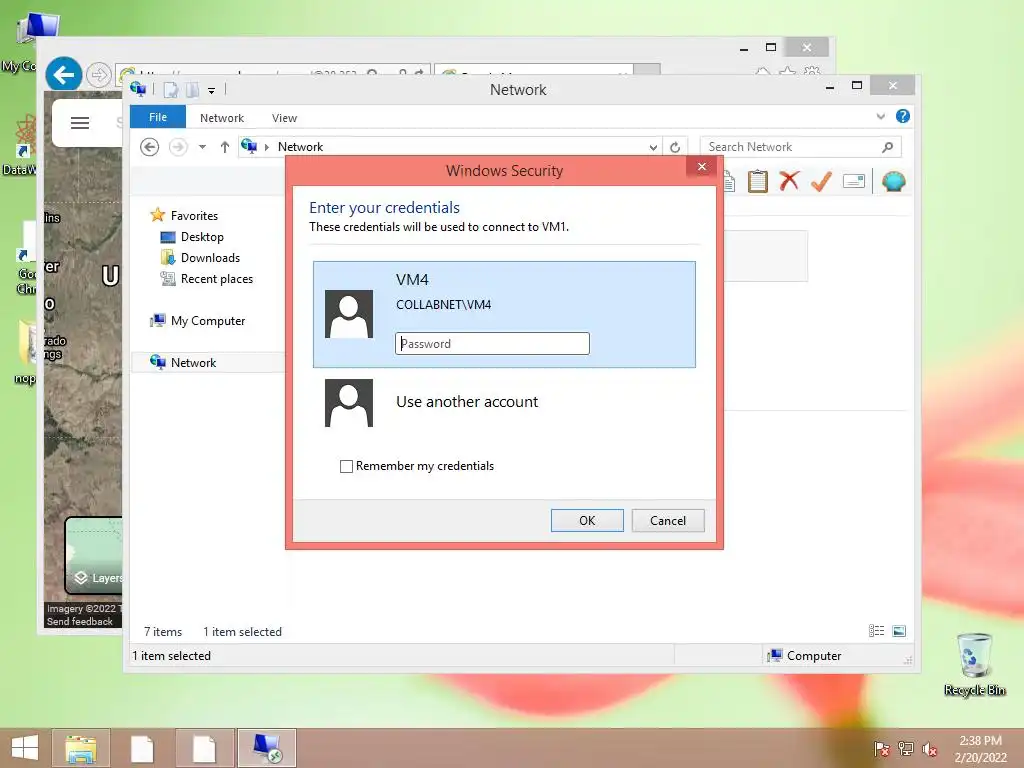Click the '7 items' status text
Screen dimensions: 1024x768
click(163, 632)
